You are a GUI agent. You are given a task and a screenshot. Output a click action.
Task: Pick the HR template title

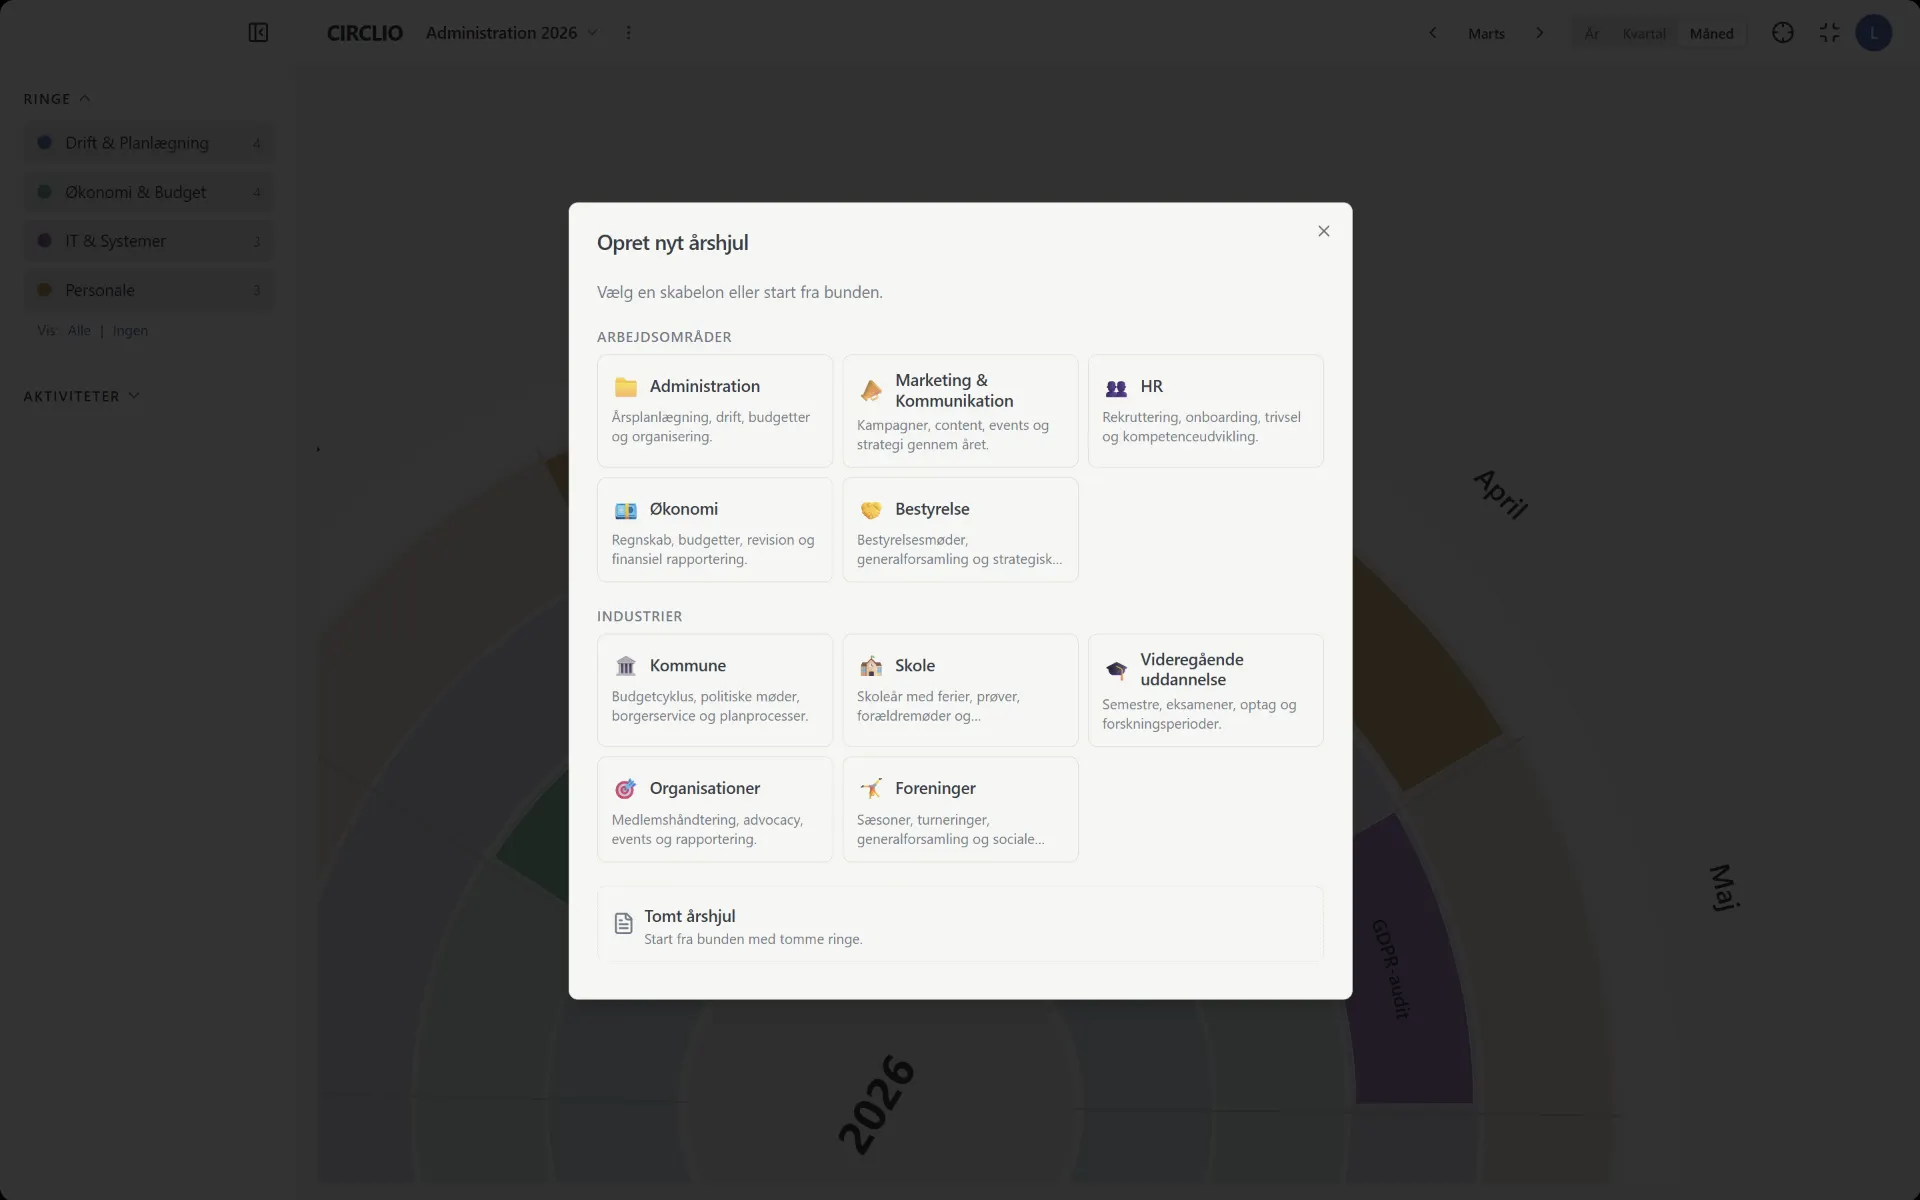1151,386
